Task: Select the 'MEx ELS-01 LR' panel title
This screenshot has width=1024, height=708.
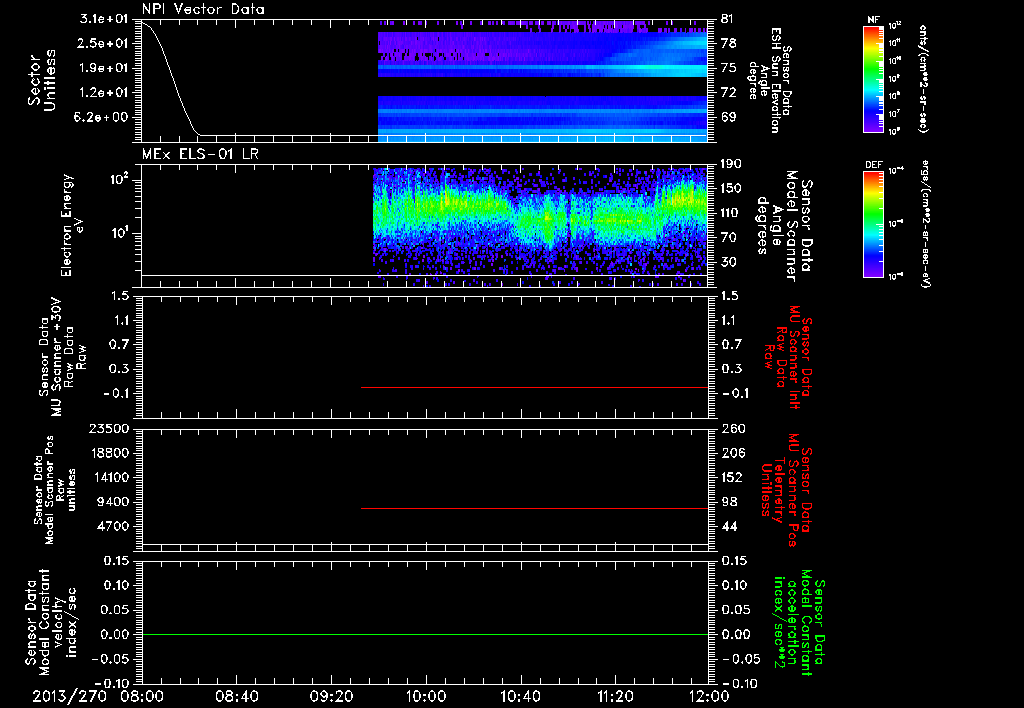Action: 200,154
